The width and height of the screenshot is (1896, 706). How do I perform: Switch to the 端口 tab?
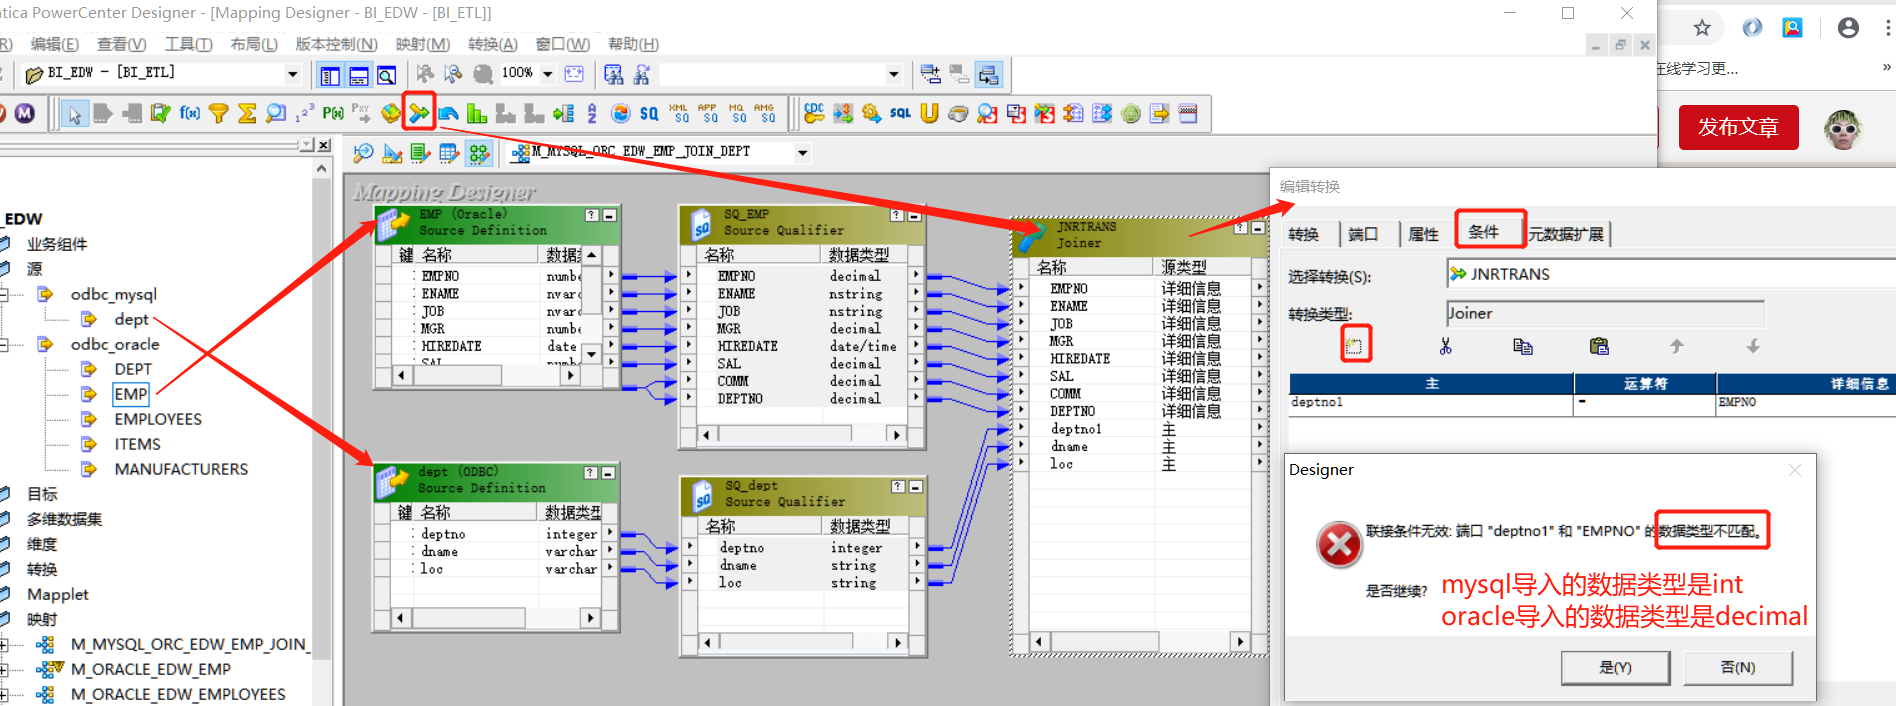[1362, 234]
